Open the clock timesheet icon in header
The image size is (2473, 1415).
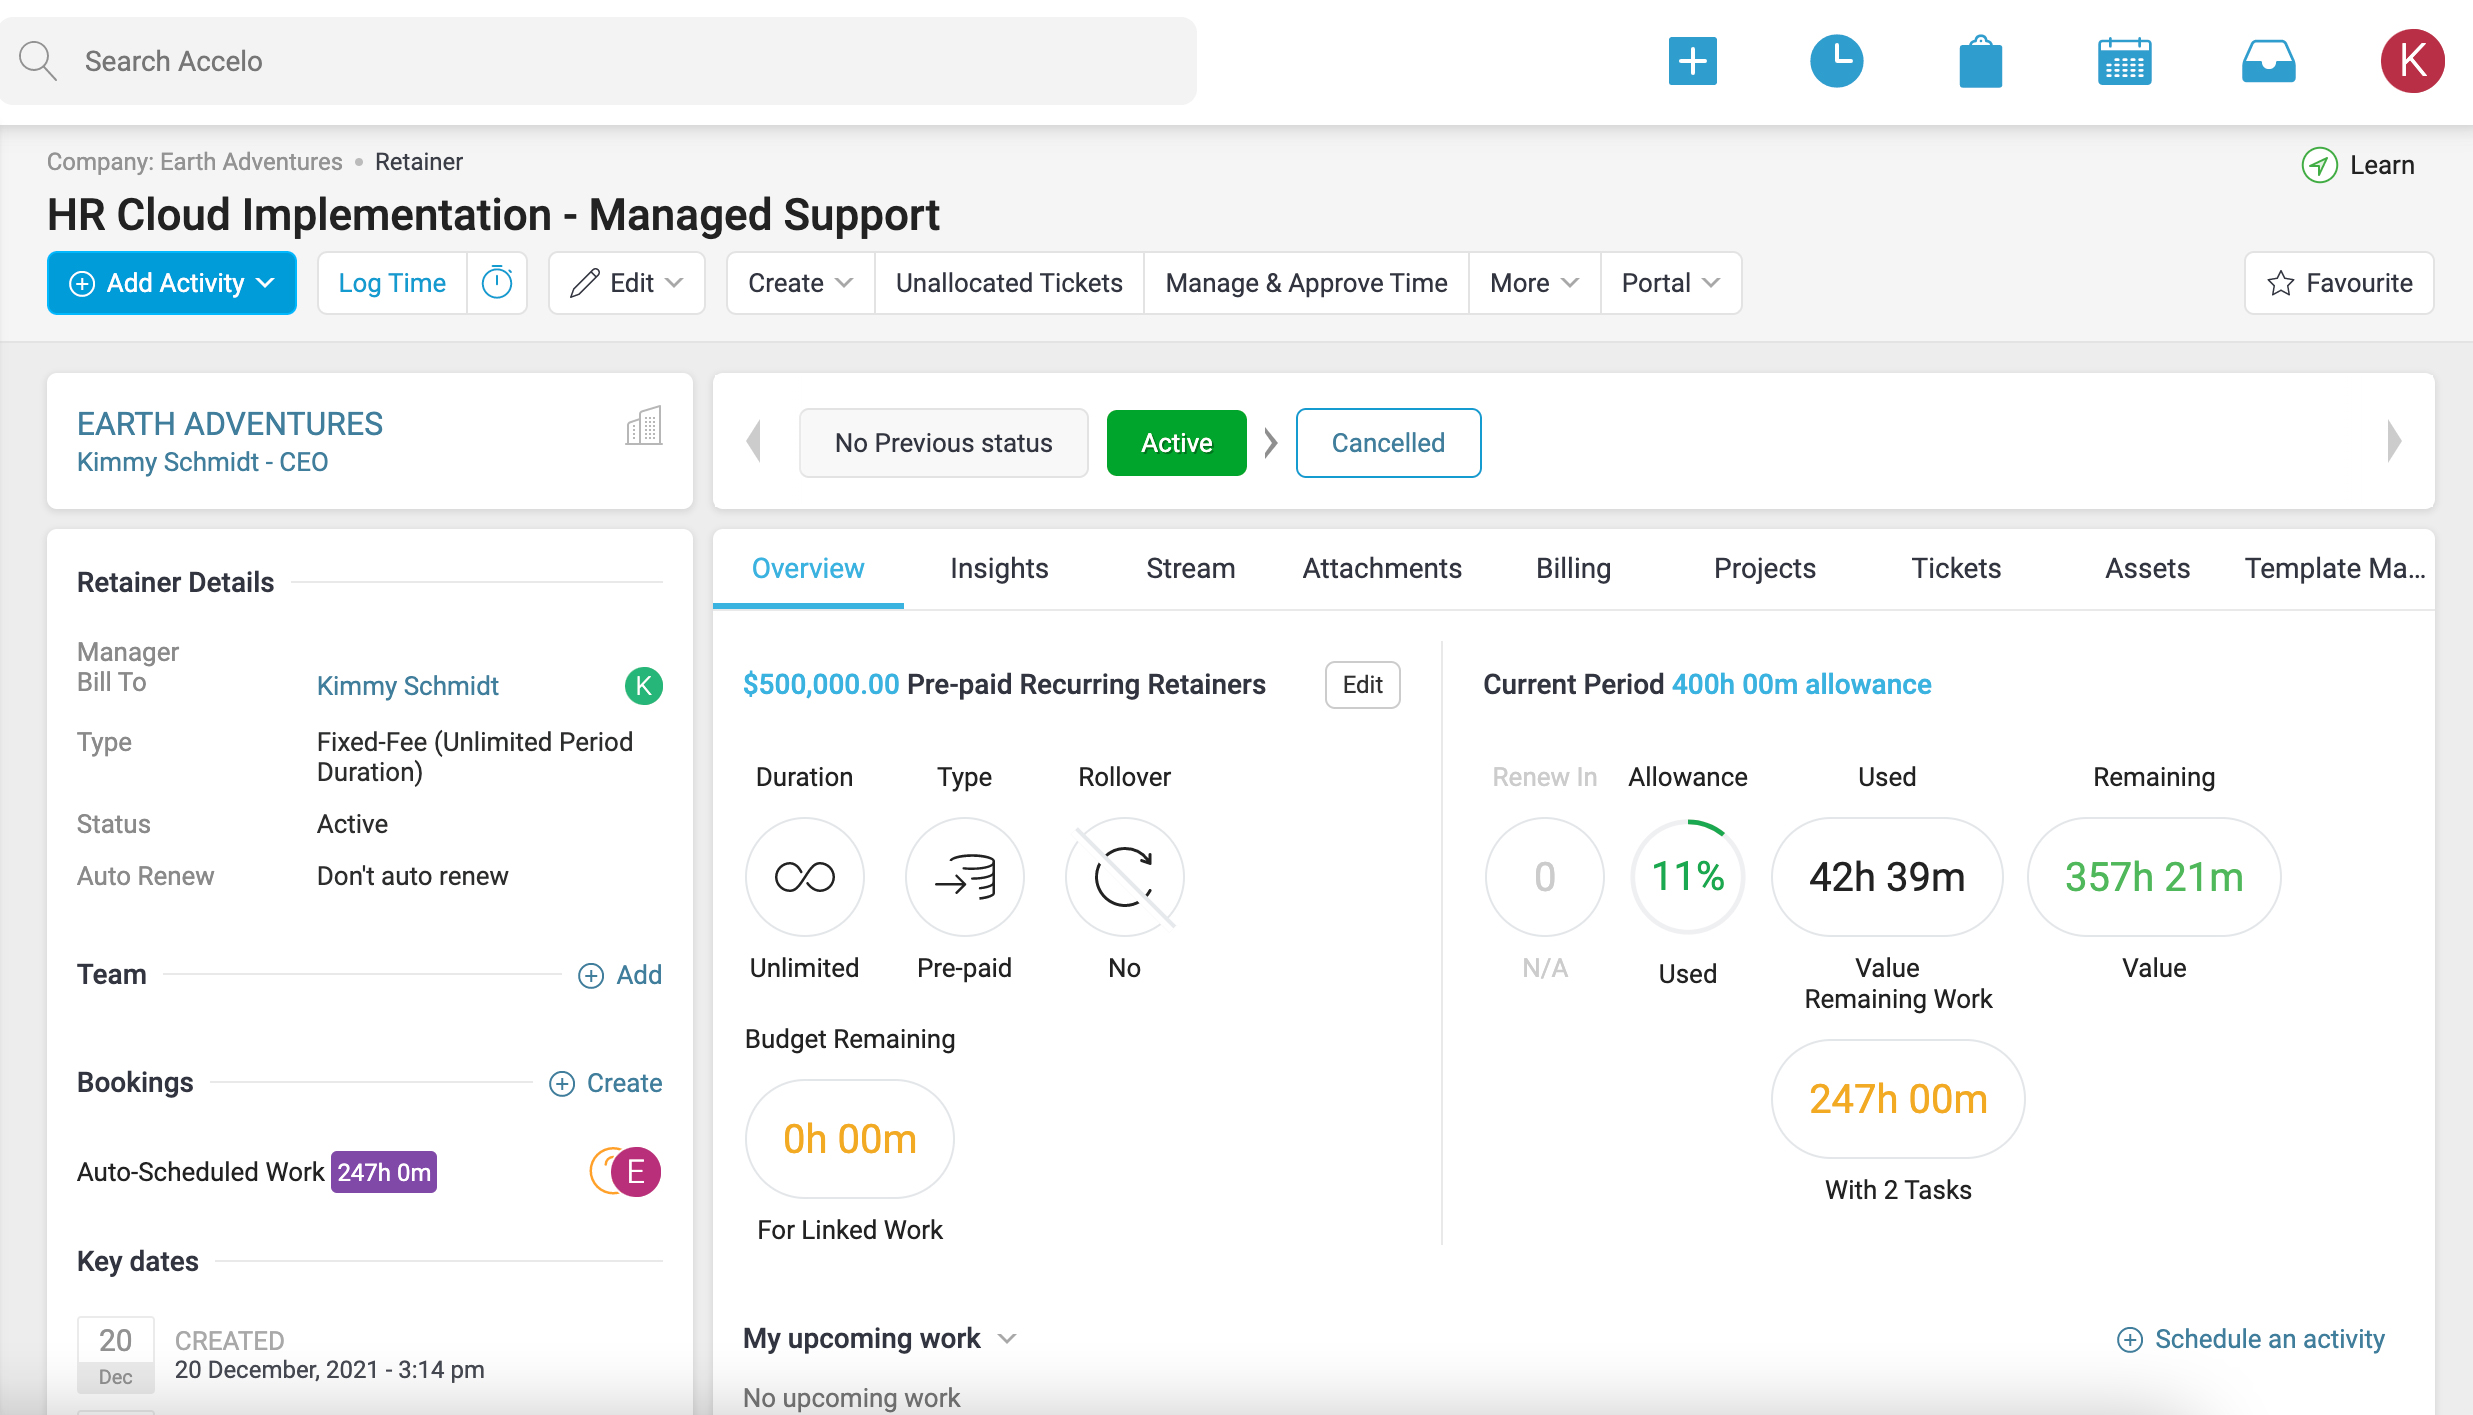1836,61
